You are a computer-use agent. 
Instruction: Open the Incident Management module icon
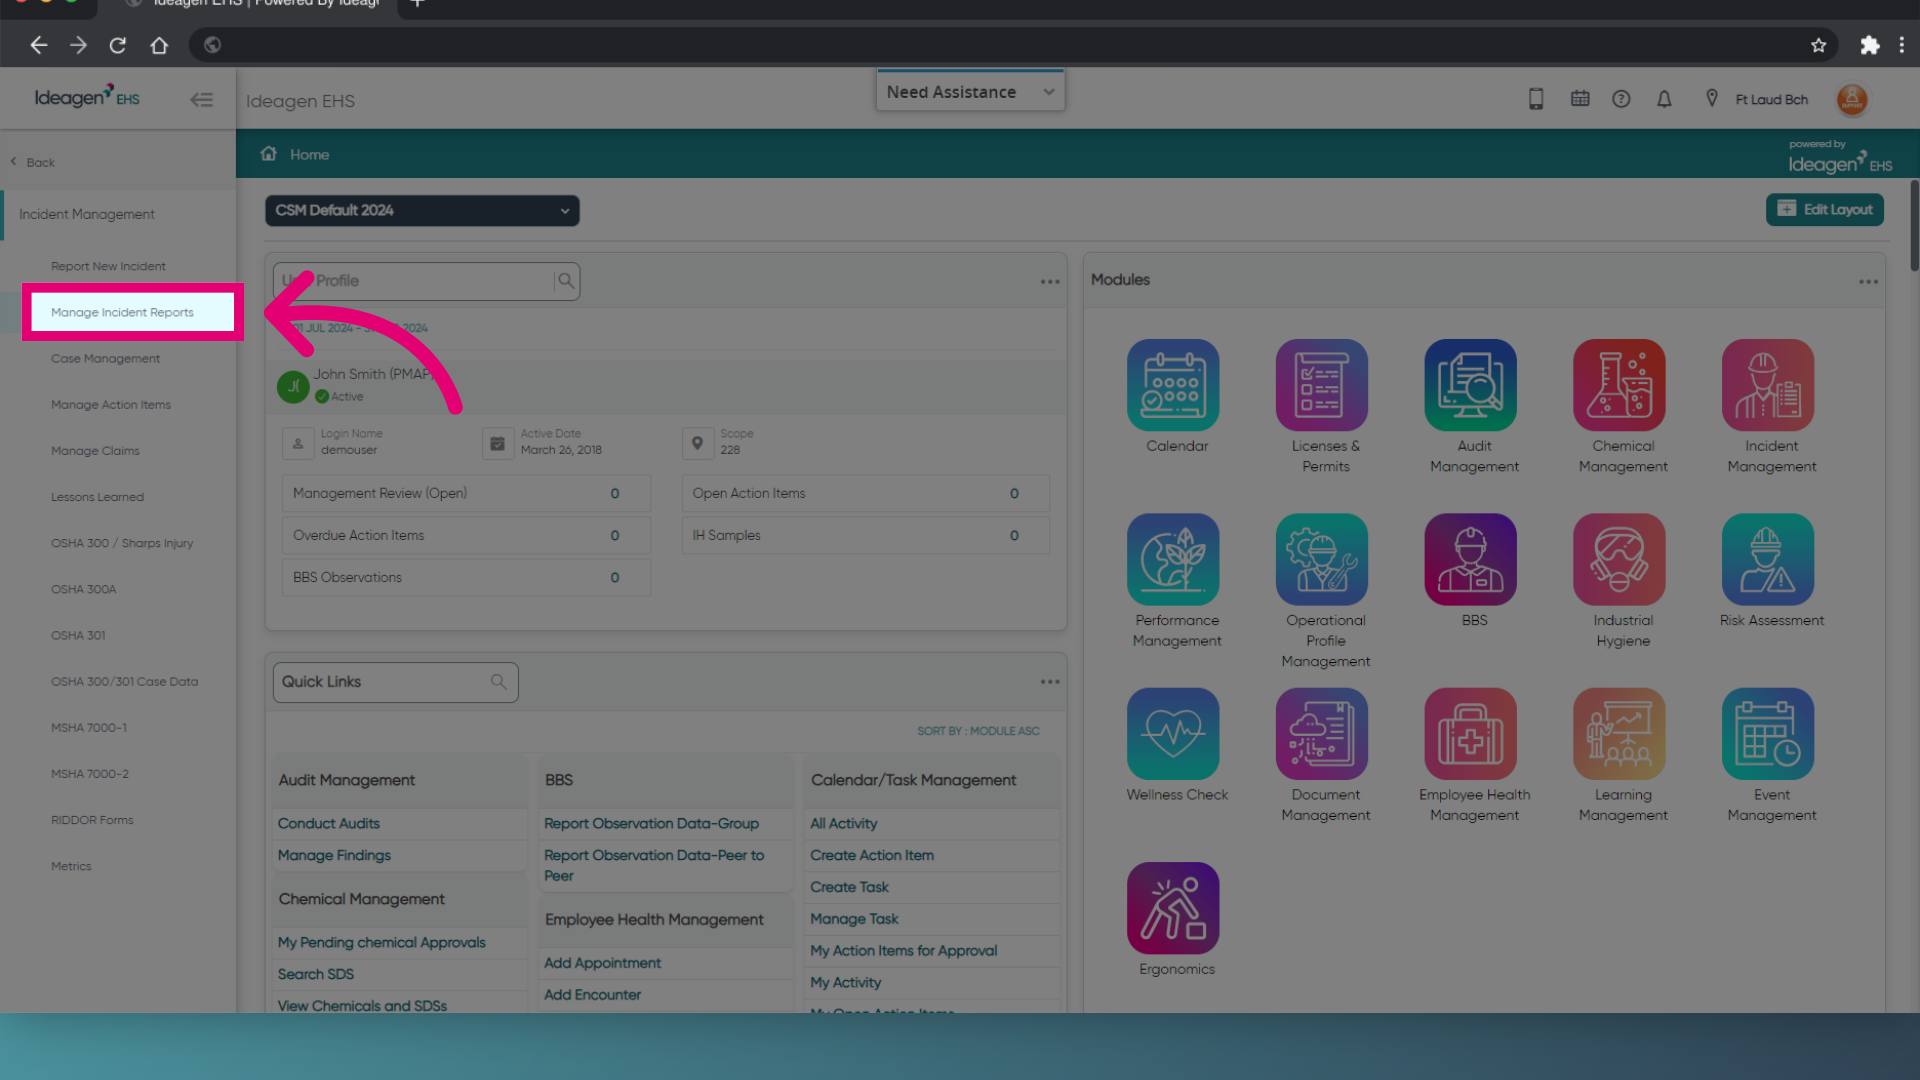(1768, 385)
